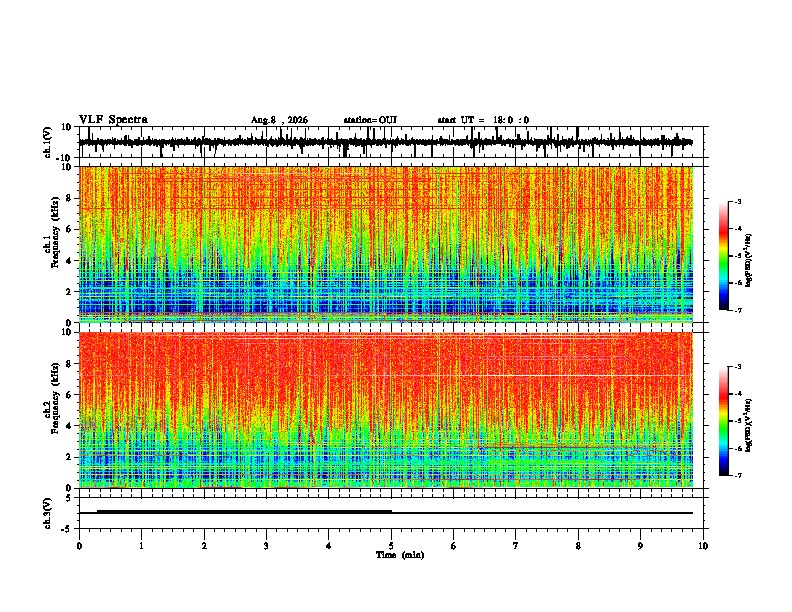Click the ch.2 'Frequency (kHz)' axis label
The image size is (792, 612).
pos(56,398)
